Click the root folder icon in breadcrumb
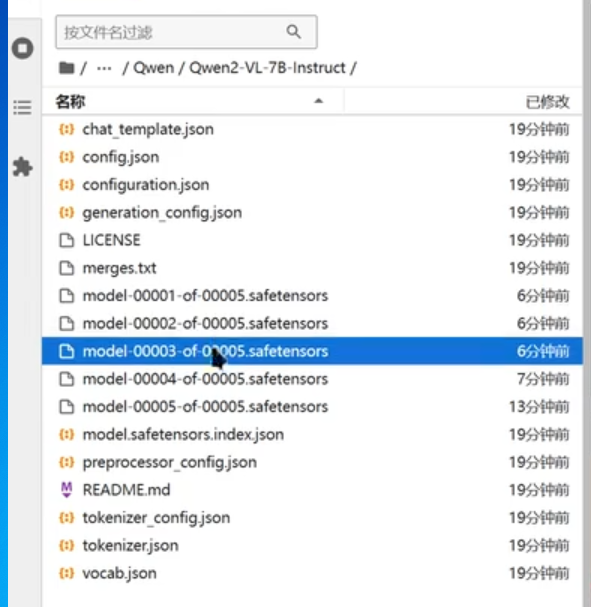 pyautogui.click(x=67, y=68)
